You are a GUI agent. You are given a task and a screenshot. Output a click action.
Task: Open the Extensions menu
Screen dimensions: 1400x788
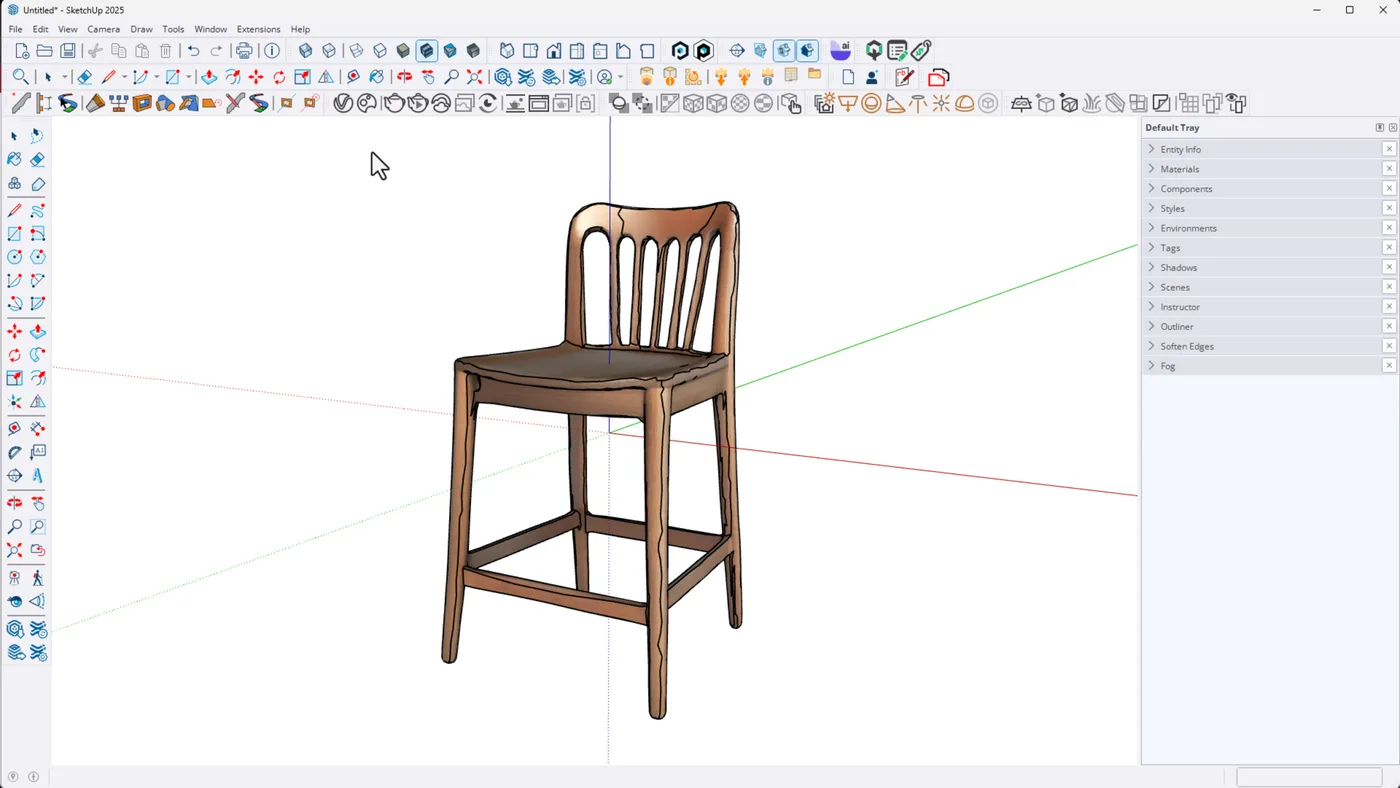click(x=258, y=29)
